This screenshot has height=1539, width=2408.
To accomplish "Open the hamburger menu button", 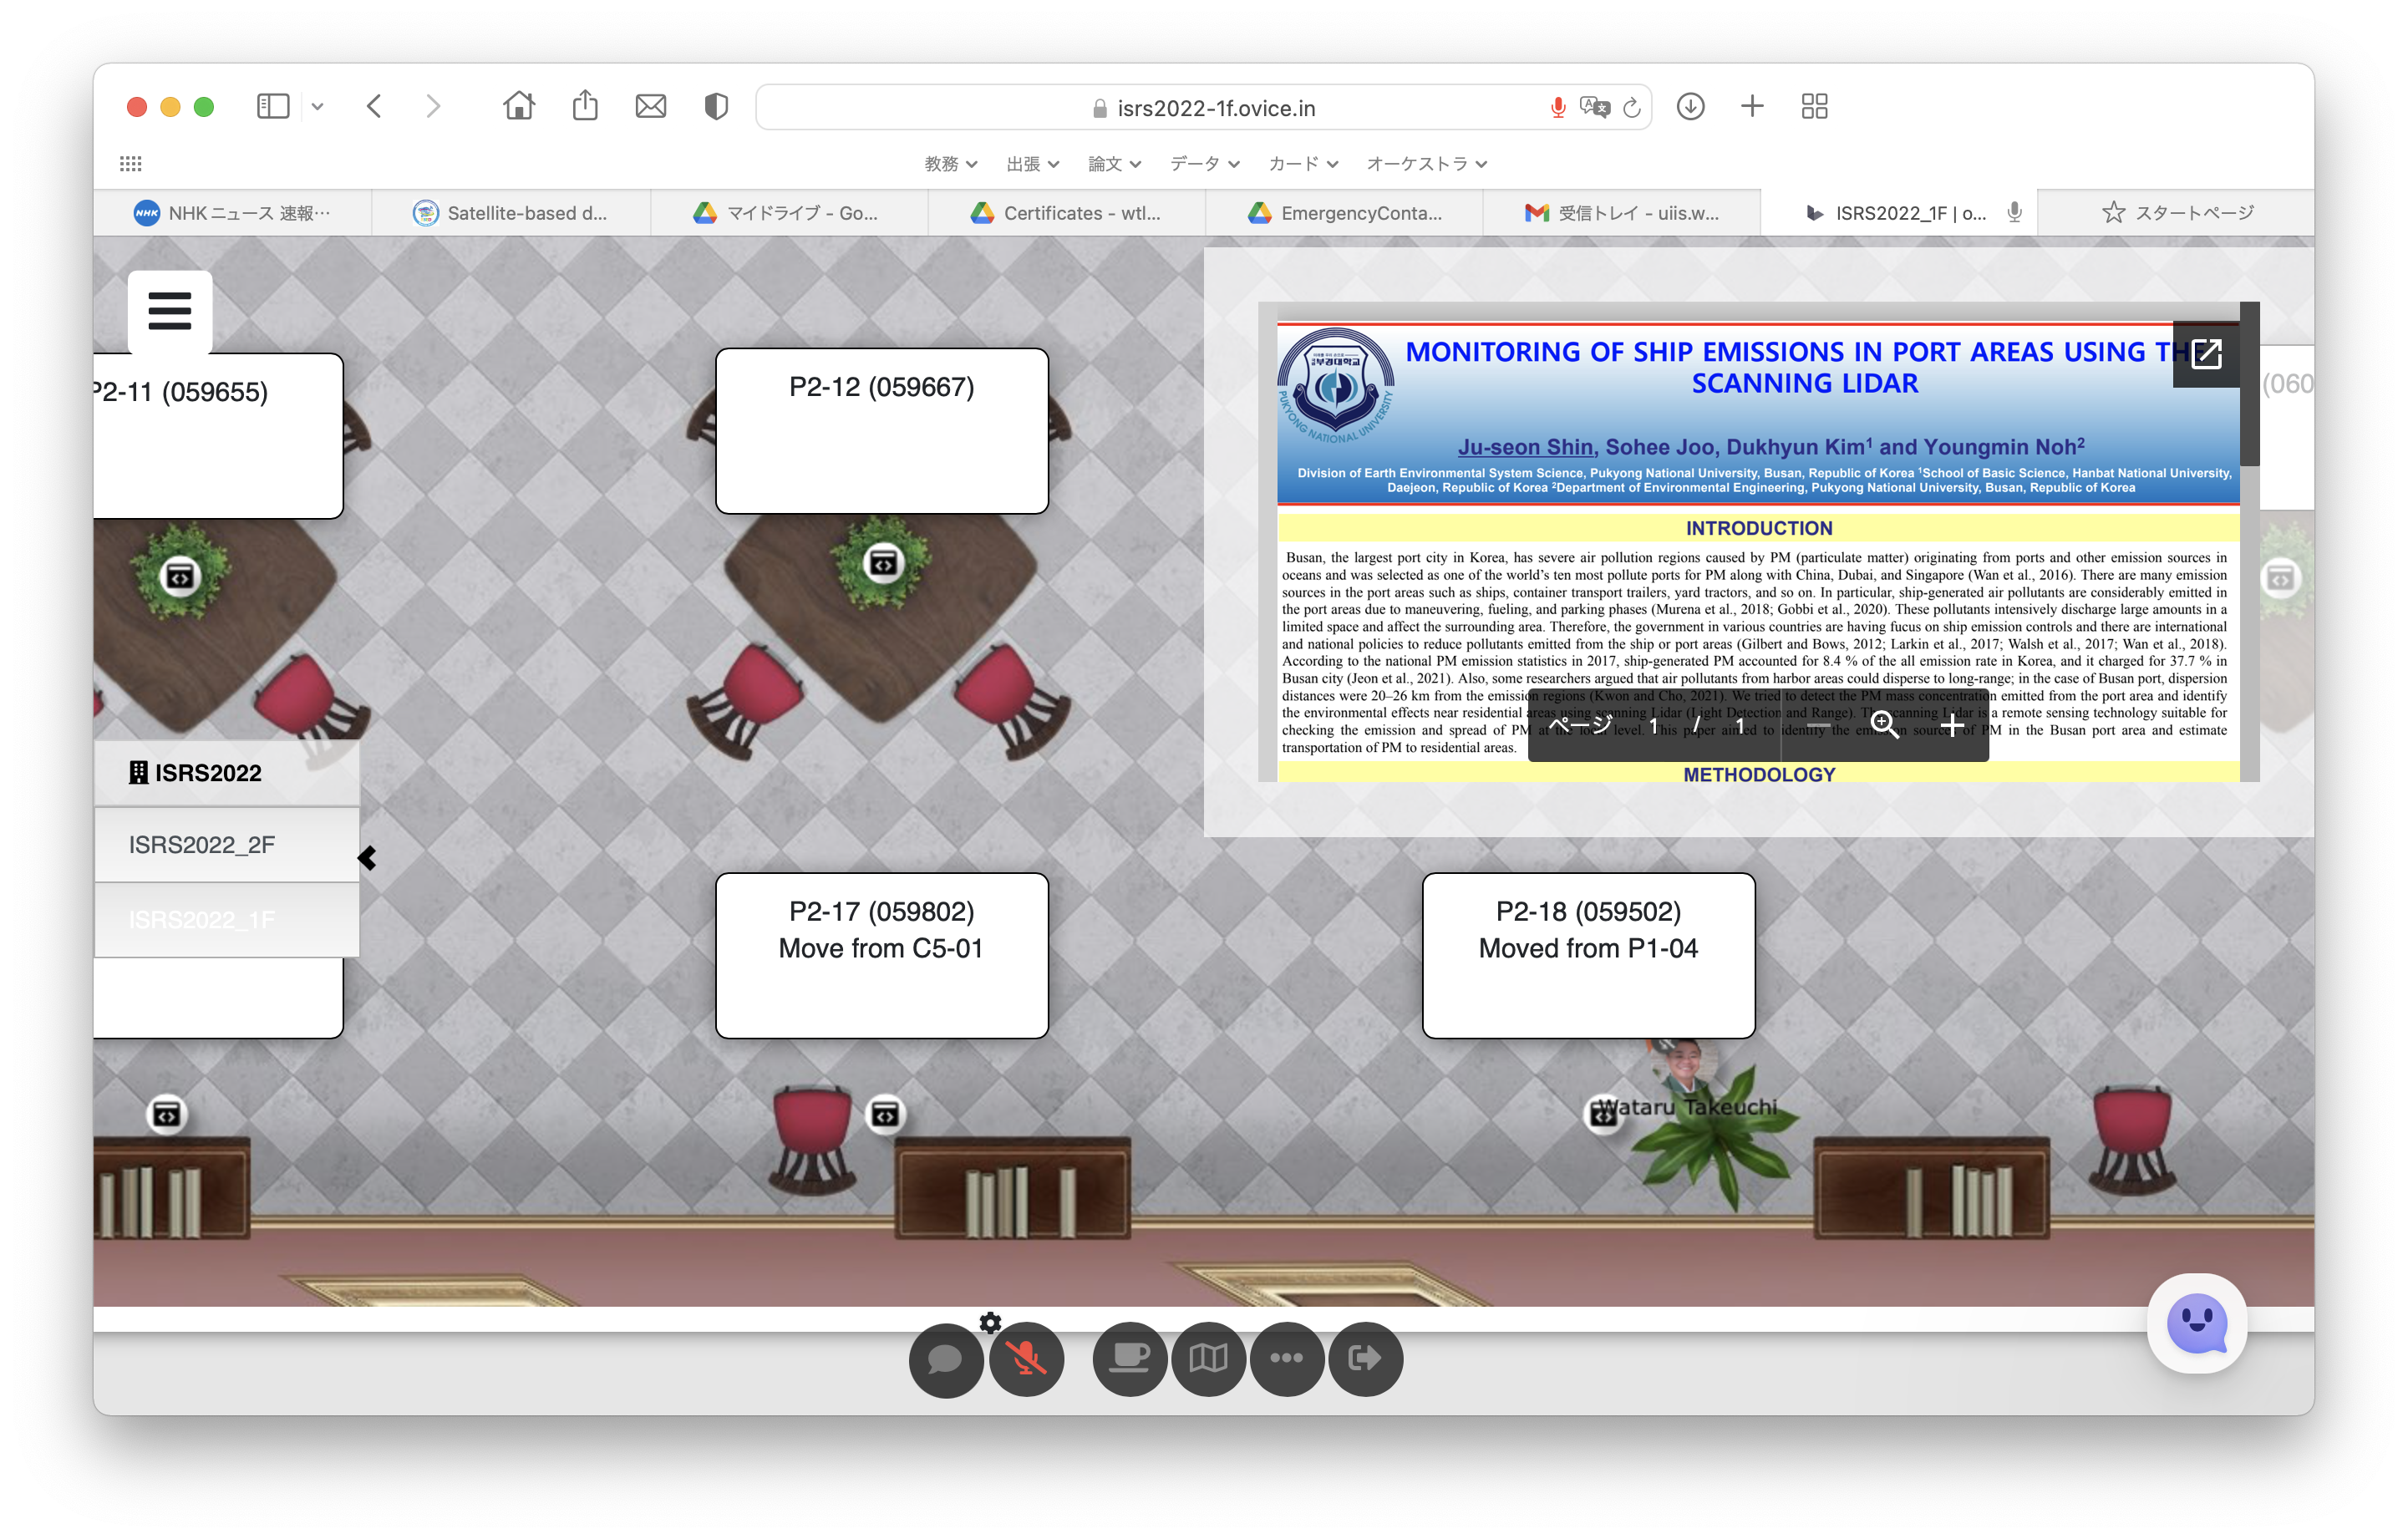I will 169,311.
